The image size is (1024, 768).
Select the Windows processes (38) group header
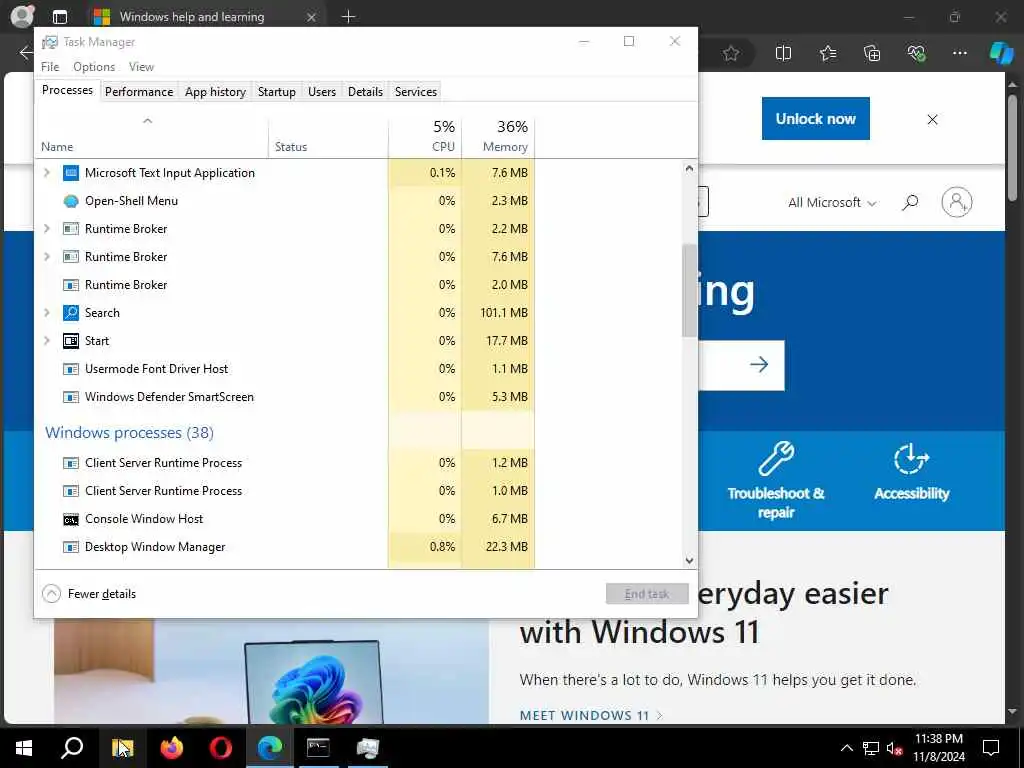[x=129, y=433]
